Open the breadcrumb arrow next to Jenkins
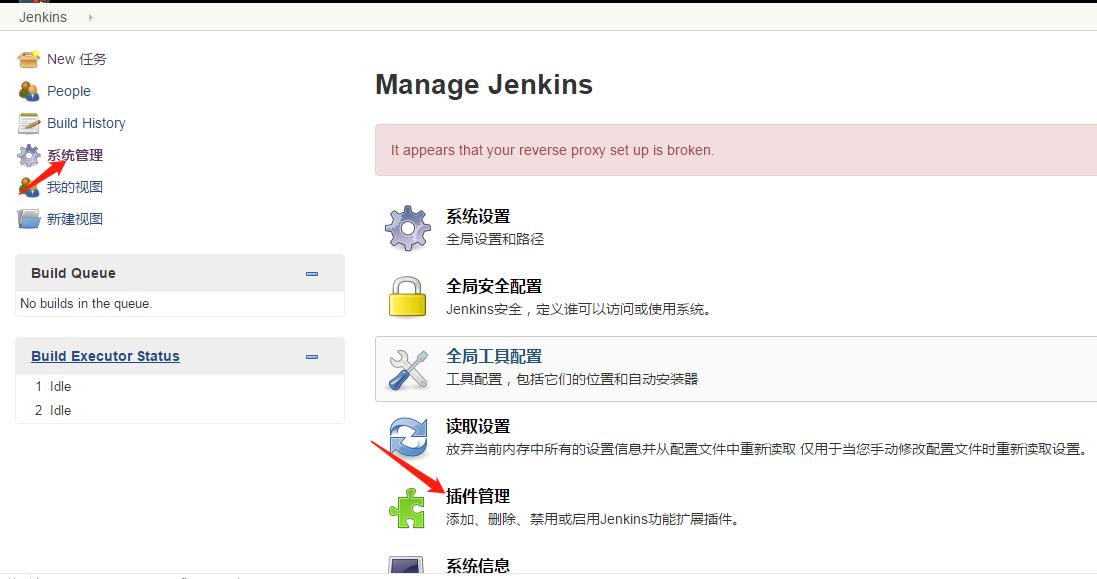 pyautogui.click(x=88, y=17)
